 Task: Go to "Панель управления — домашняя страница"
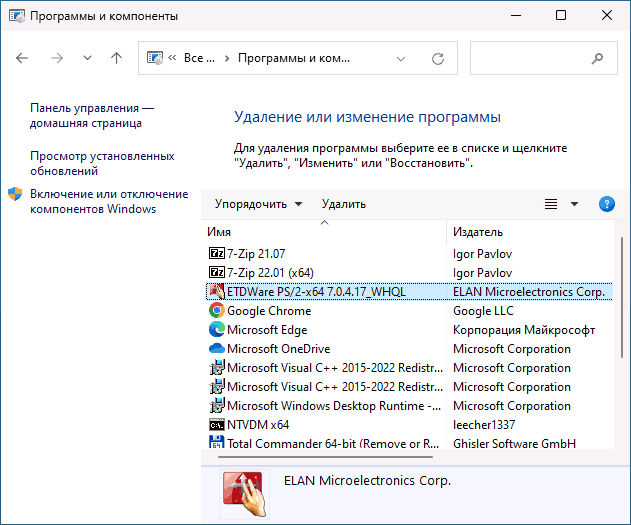coord(92,115)
